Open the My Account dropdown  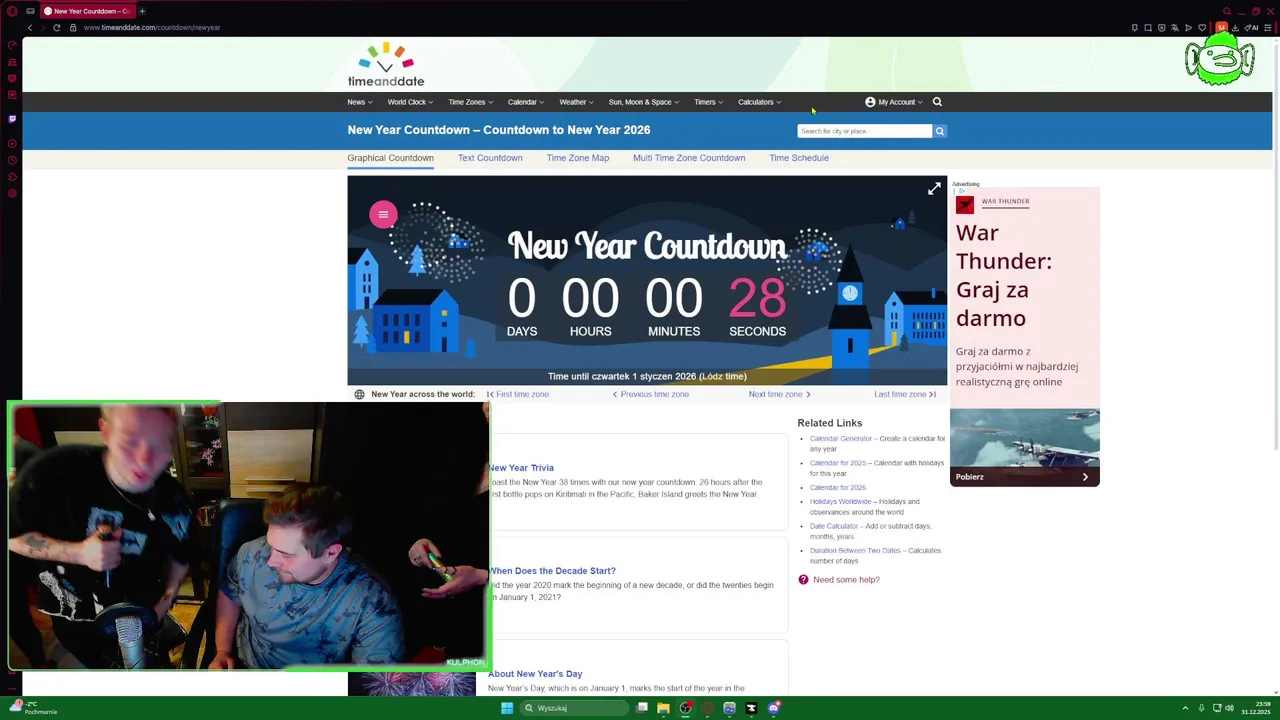click(x=894, y=102)
